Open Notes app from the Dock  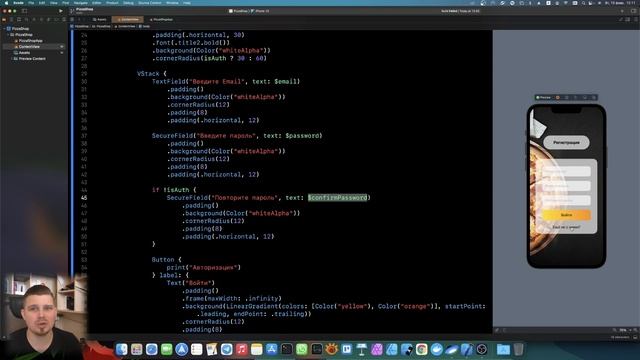[256, 349]
